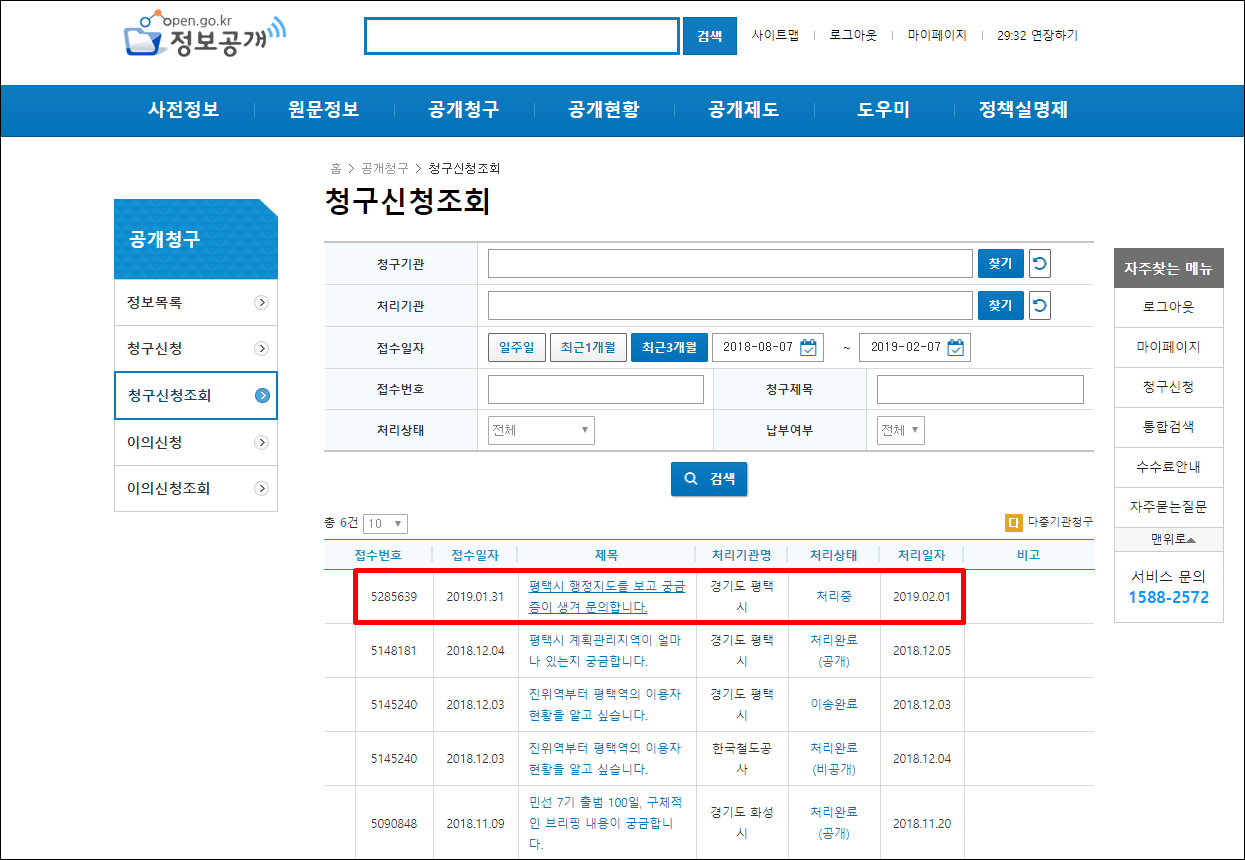Viewport: 1245px width, 860px height.
Task: Select the 최근1개월 date range
Action: point(589,347)
